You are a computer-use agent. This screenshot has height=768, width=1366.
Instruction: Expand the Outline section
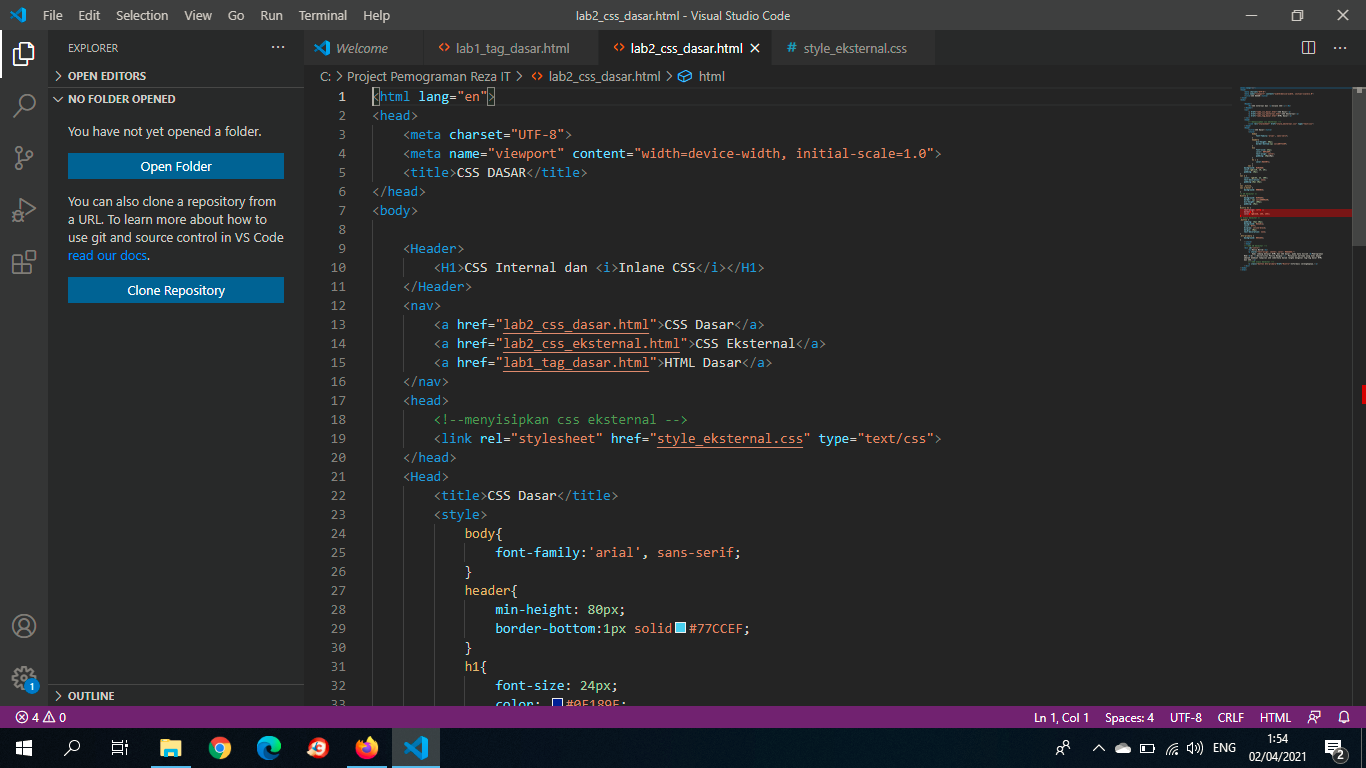click(x=176, y=696)
